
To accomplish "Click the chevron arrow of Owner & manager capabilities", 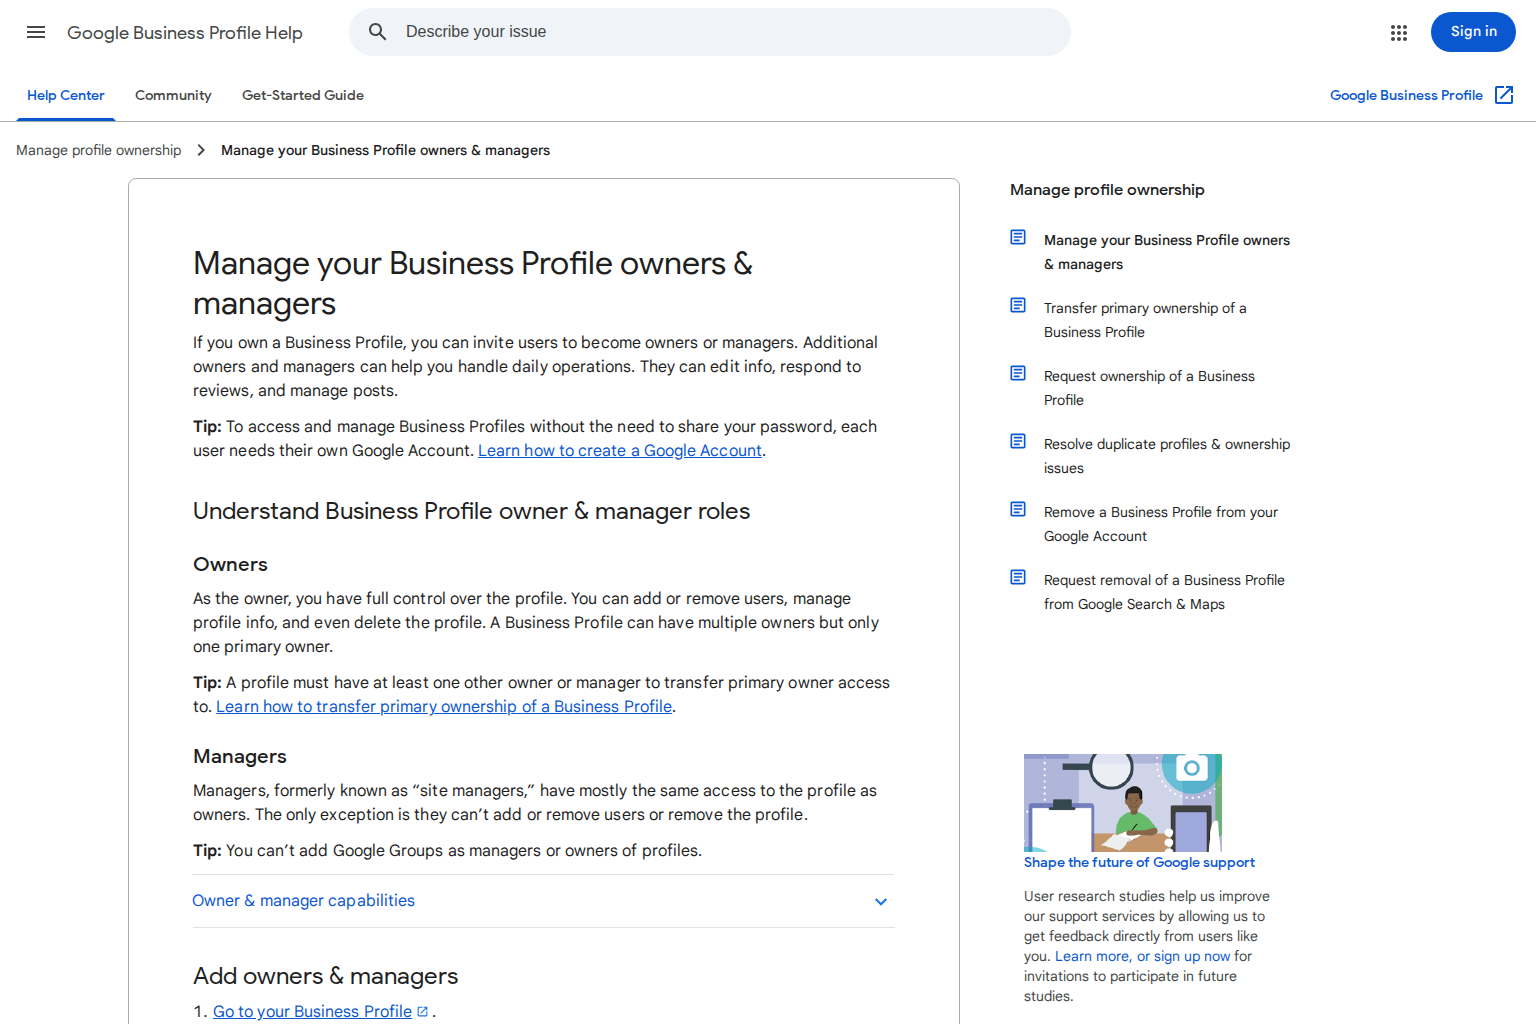I will [881, 901].
